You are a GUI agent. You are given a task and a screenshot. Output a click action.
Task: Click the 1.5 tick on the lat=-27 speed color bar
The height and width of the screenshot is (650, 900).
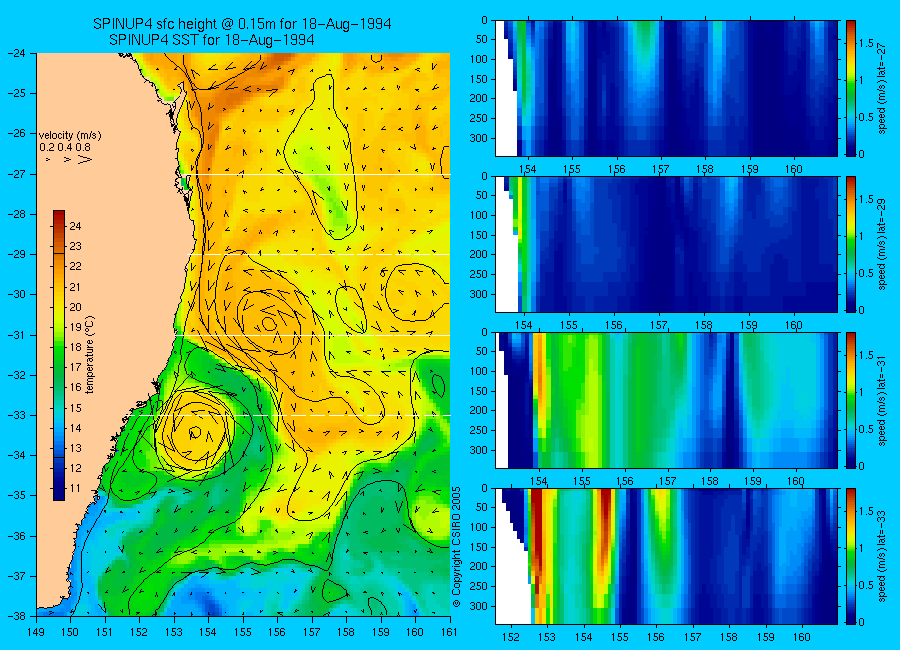pyautogui.click(x=867, y=44)
